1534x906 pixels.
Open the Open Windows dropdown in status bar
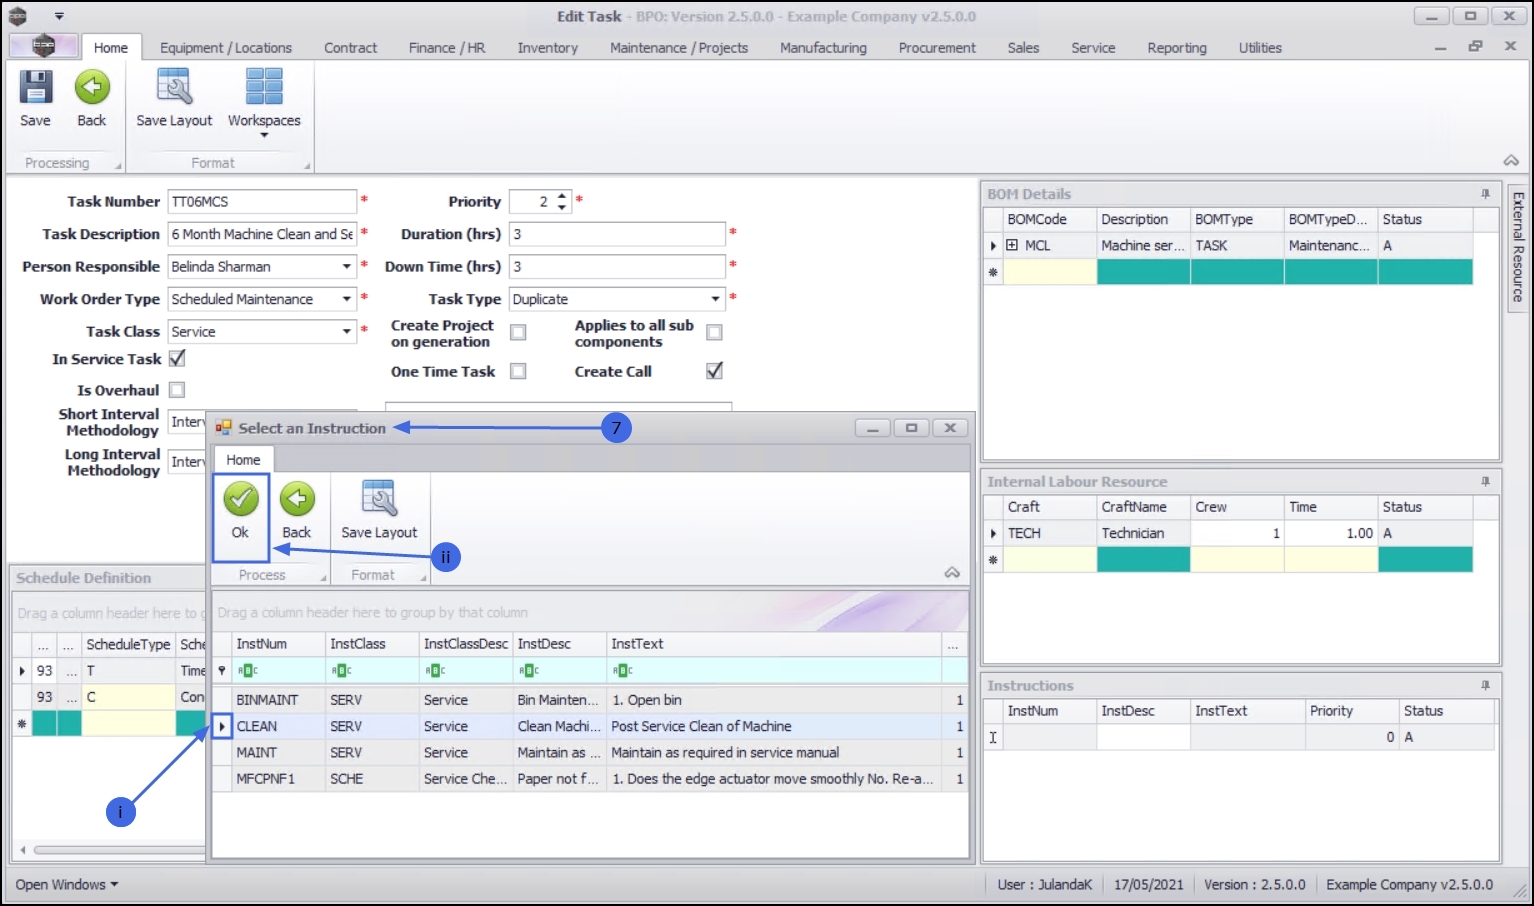66,885
